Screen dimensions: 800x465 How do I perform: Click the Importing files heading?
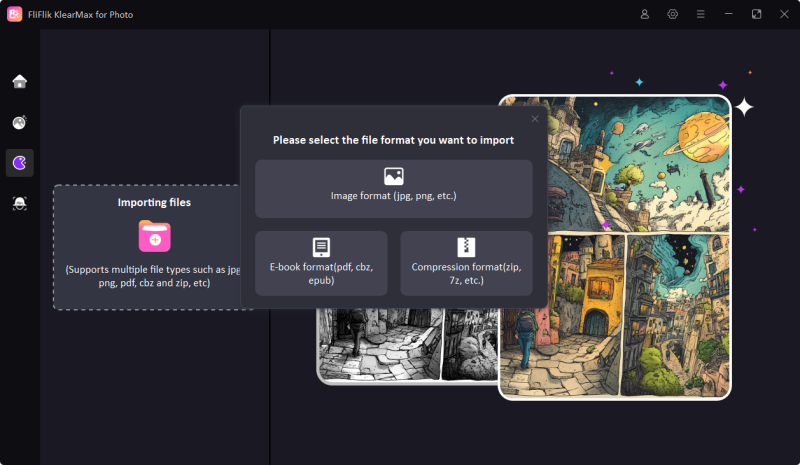click(154, 203)
